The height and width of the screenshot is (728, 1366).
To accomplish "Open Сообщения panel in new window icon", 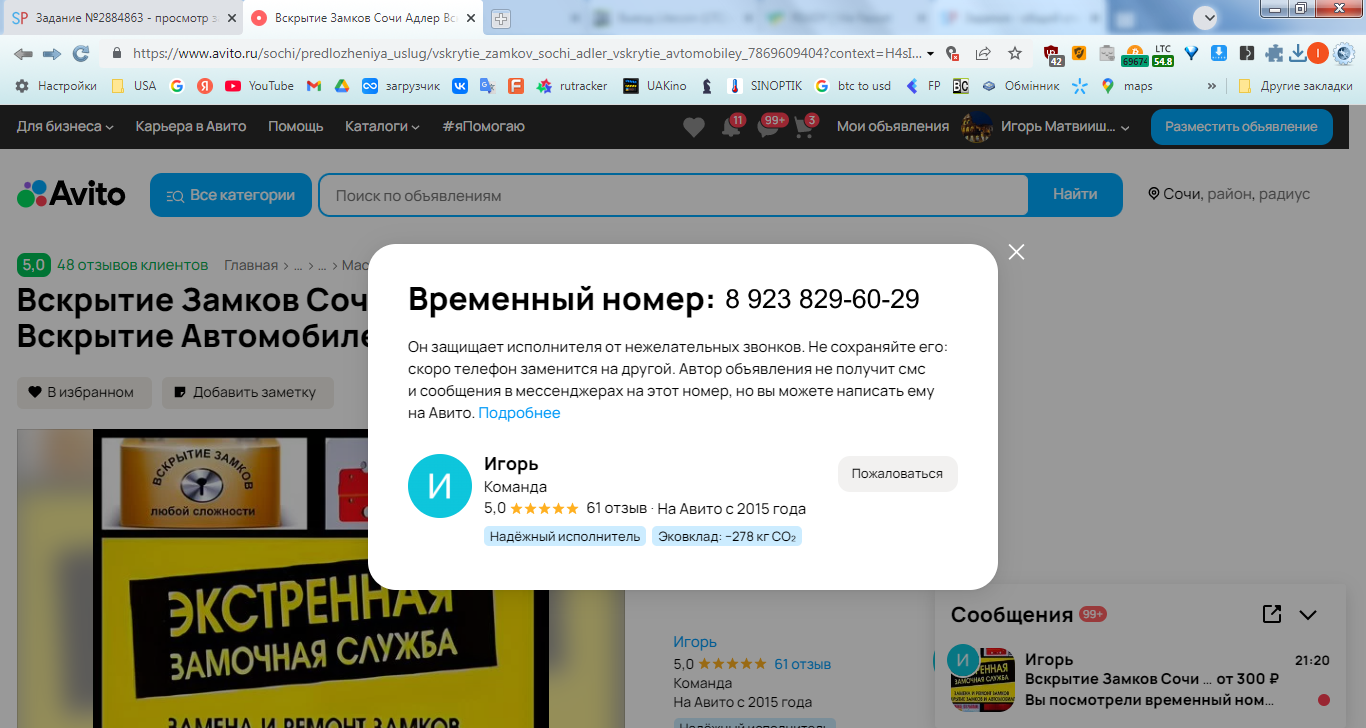I will [1272, 614].
